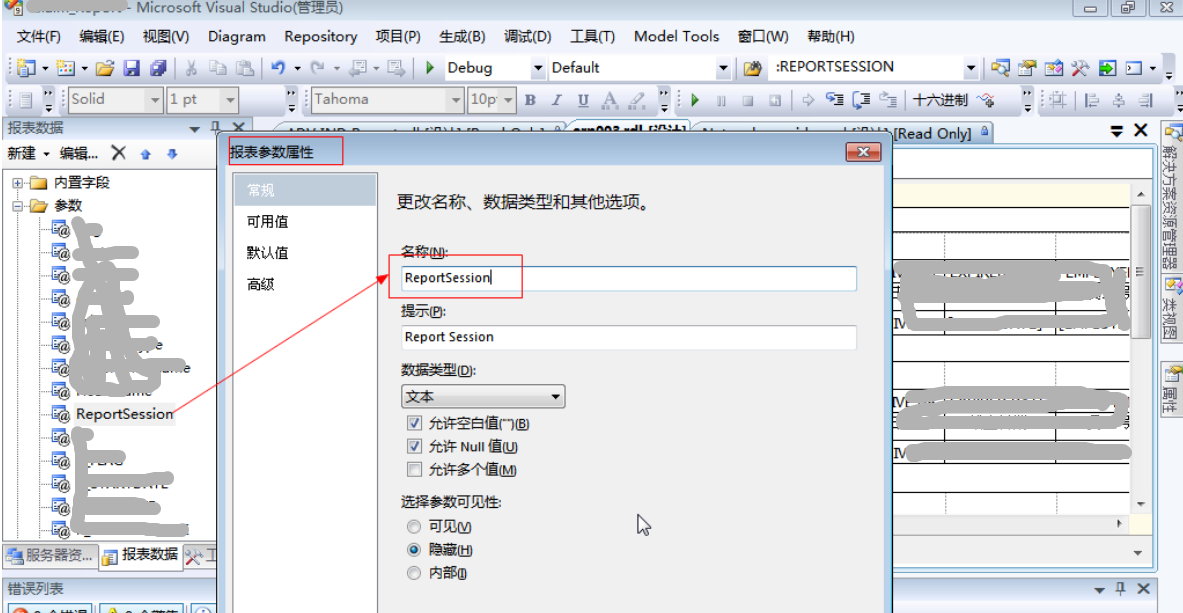
Task: Click the New Project icon
Action: point(26,68)
